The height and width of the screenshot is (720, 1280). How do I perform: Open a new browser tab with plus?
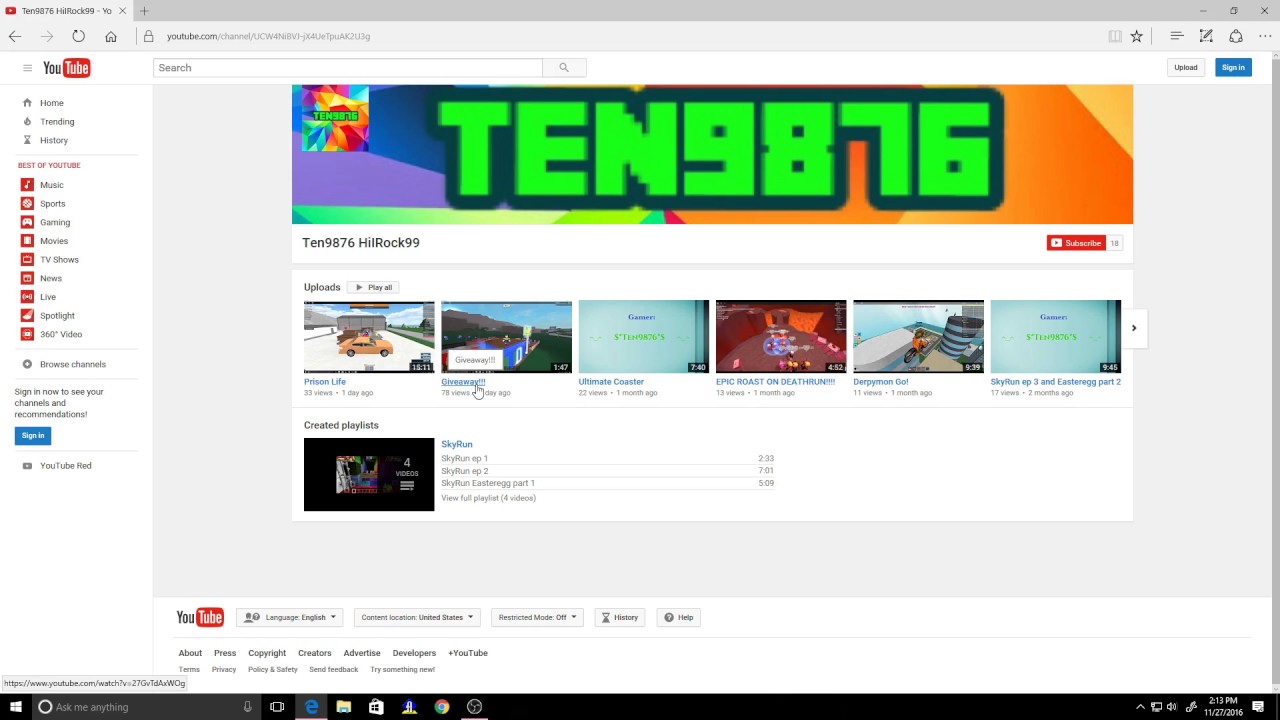[144, 11]
